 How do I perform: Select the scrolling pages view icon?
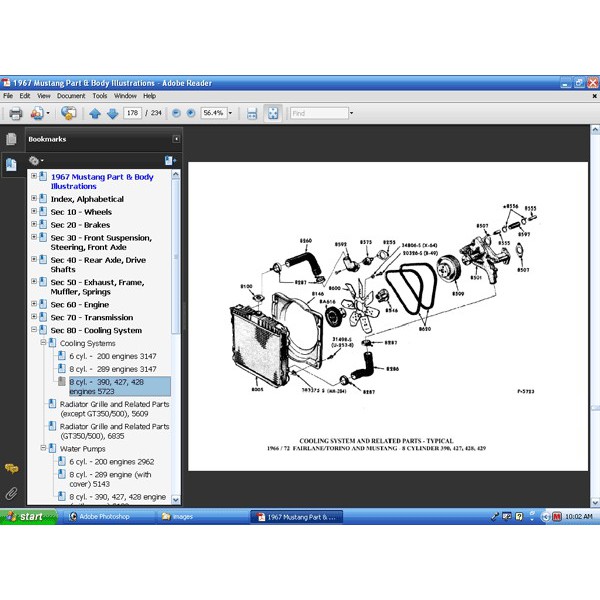[x=252, y=114]
